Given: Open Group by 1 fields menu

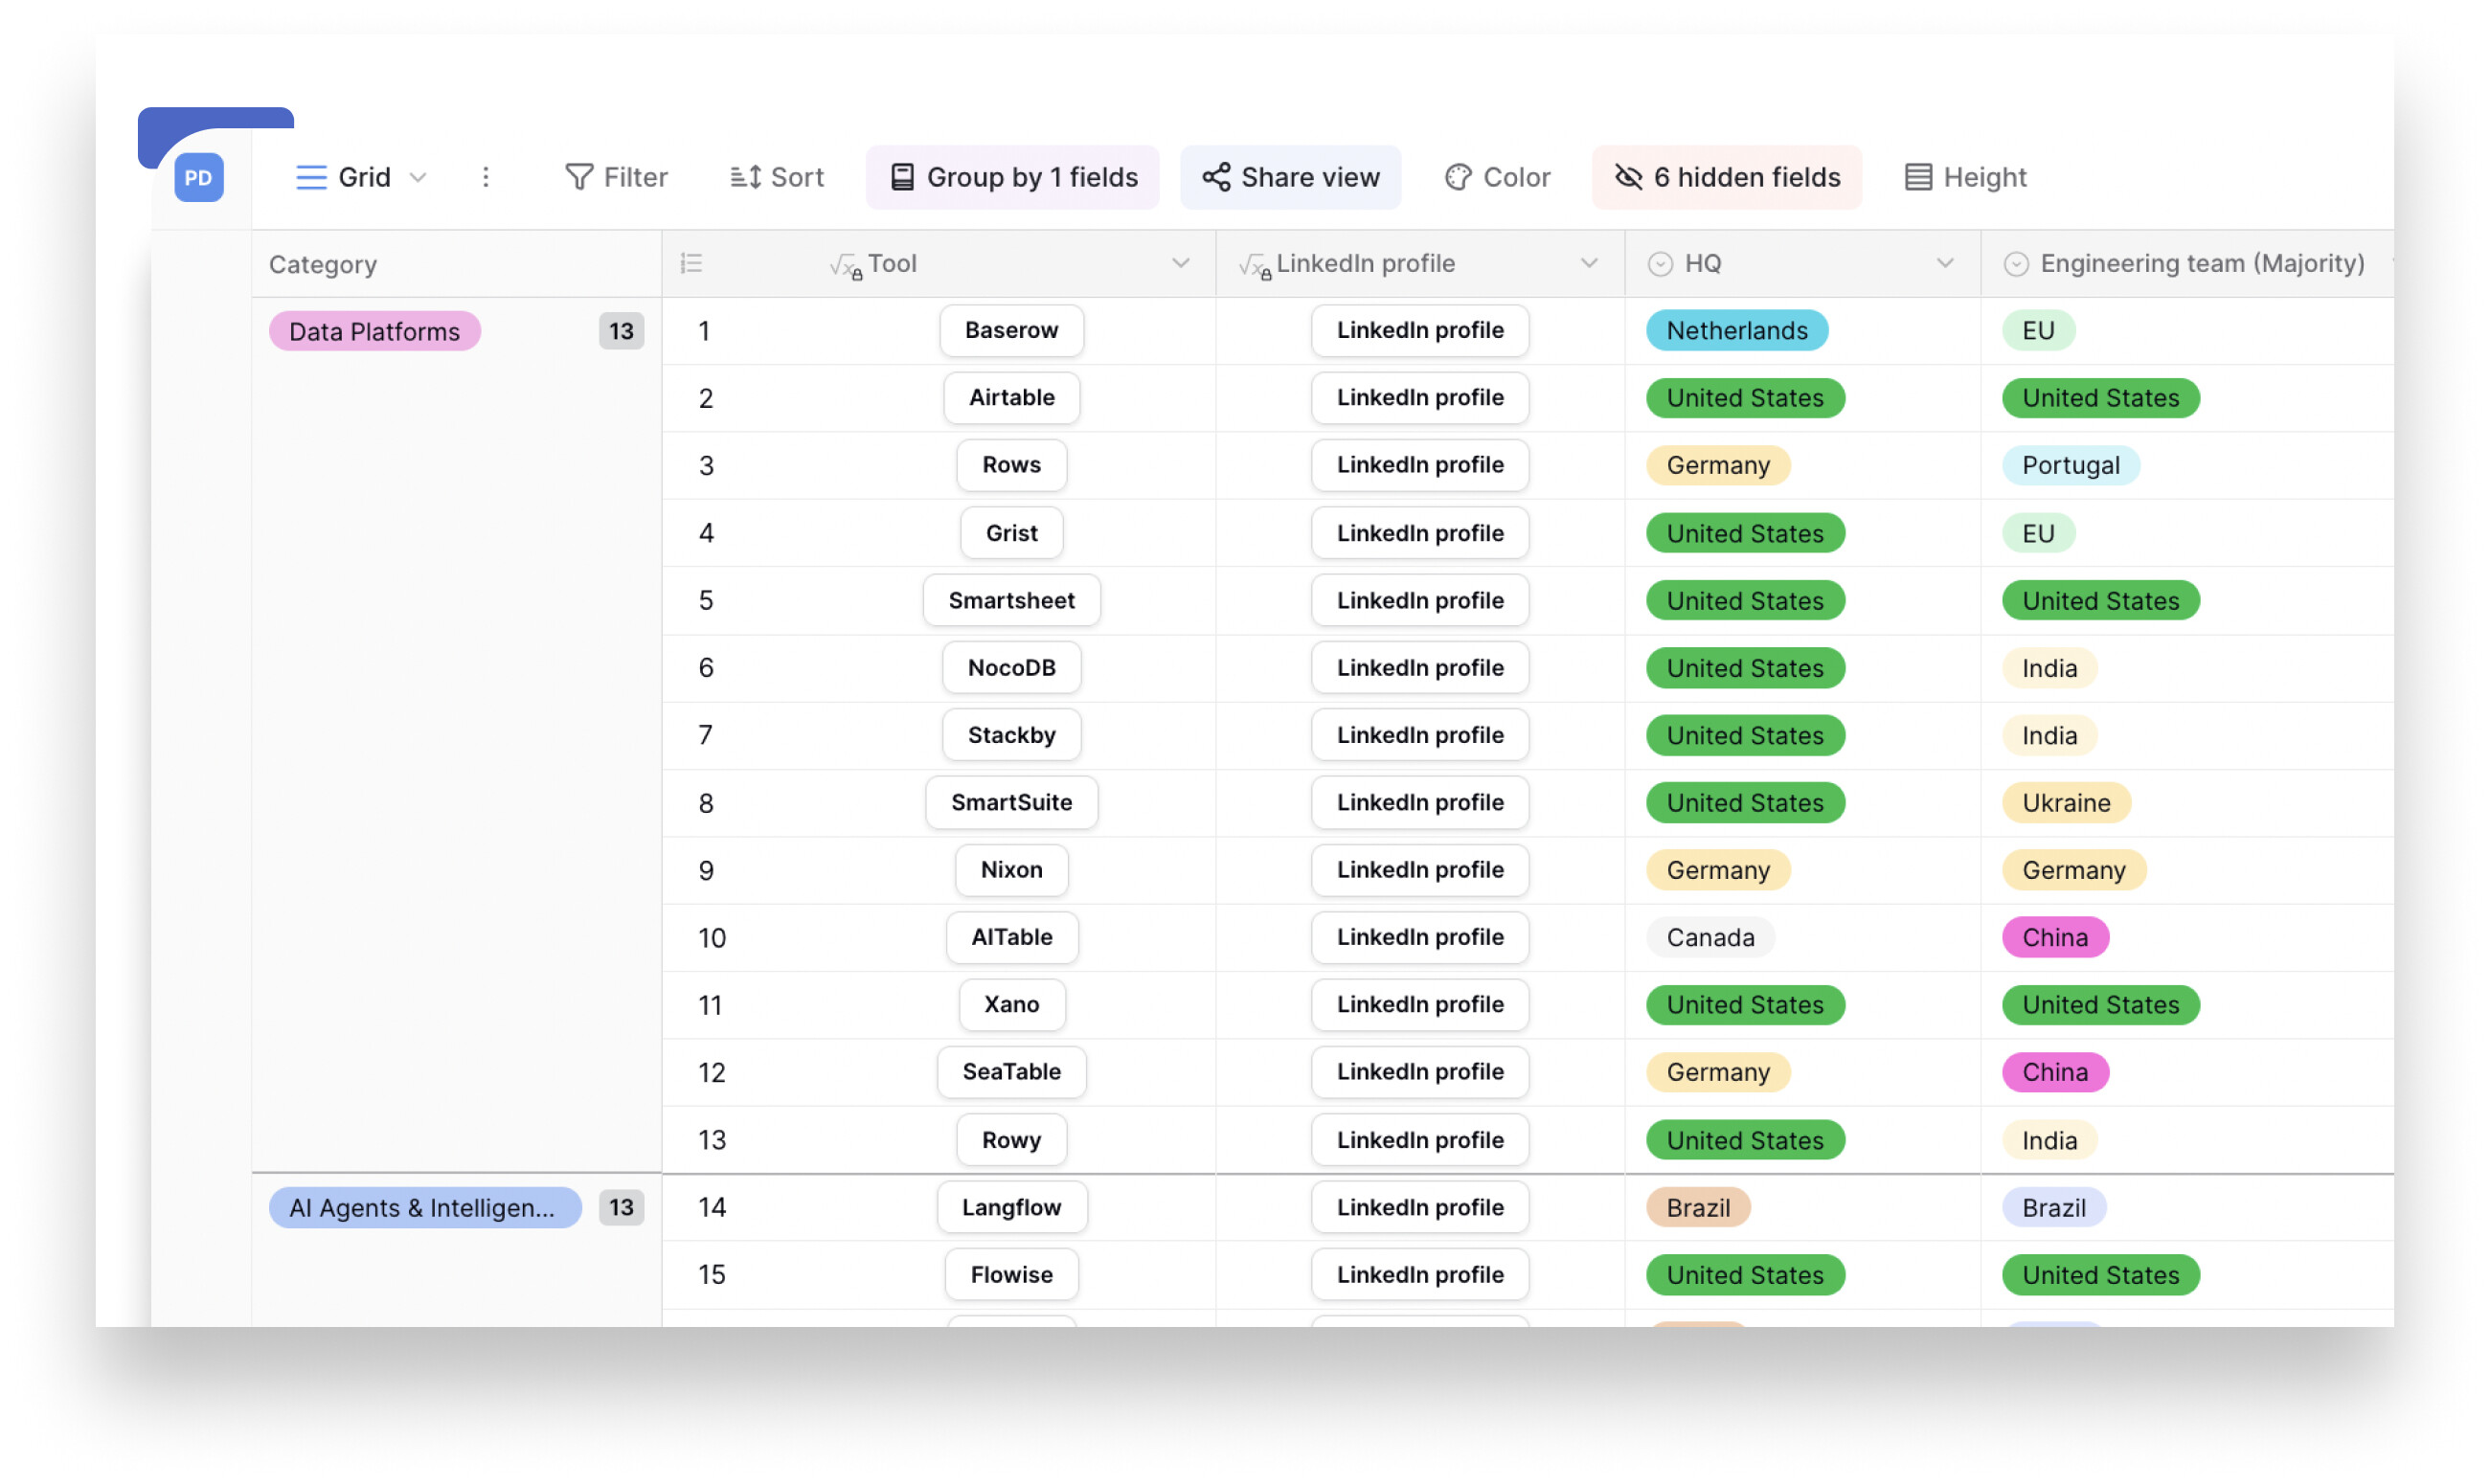Looking at the screenshot, I should pyautogui.click(x=1012, y=177).
